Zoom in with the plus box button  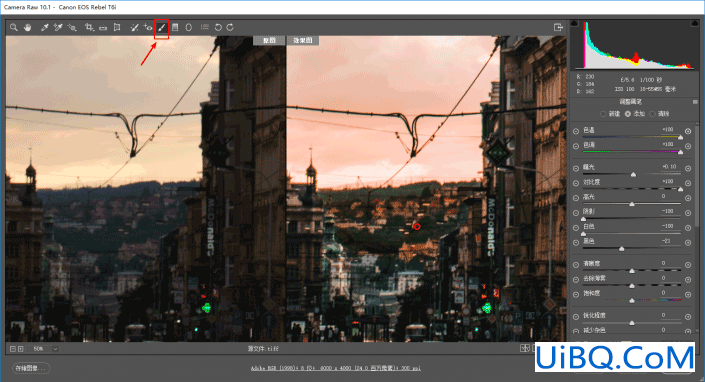tap(21, 349)
